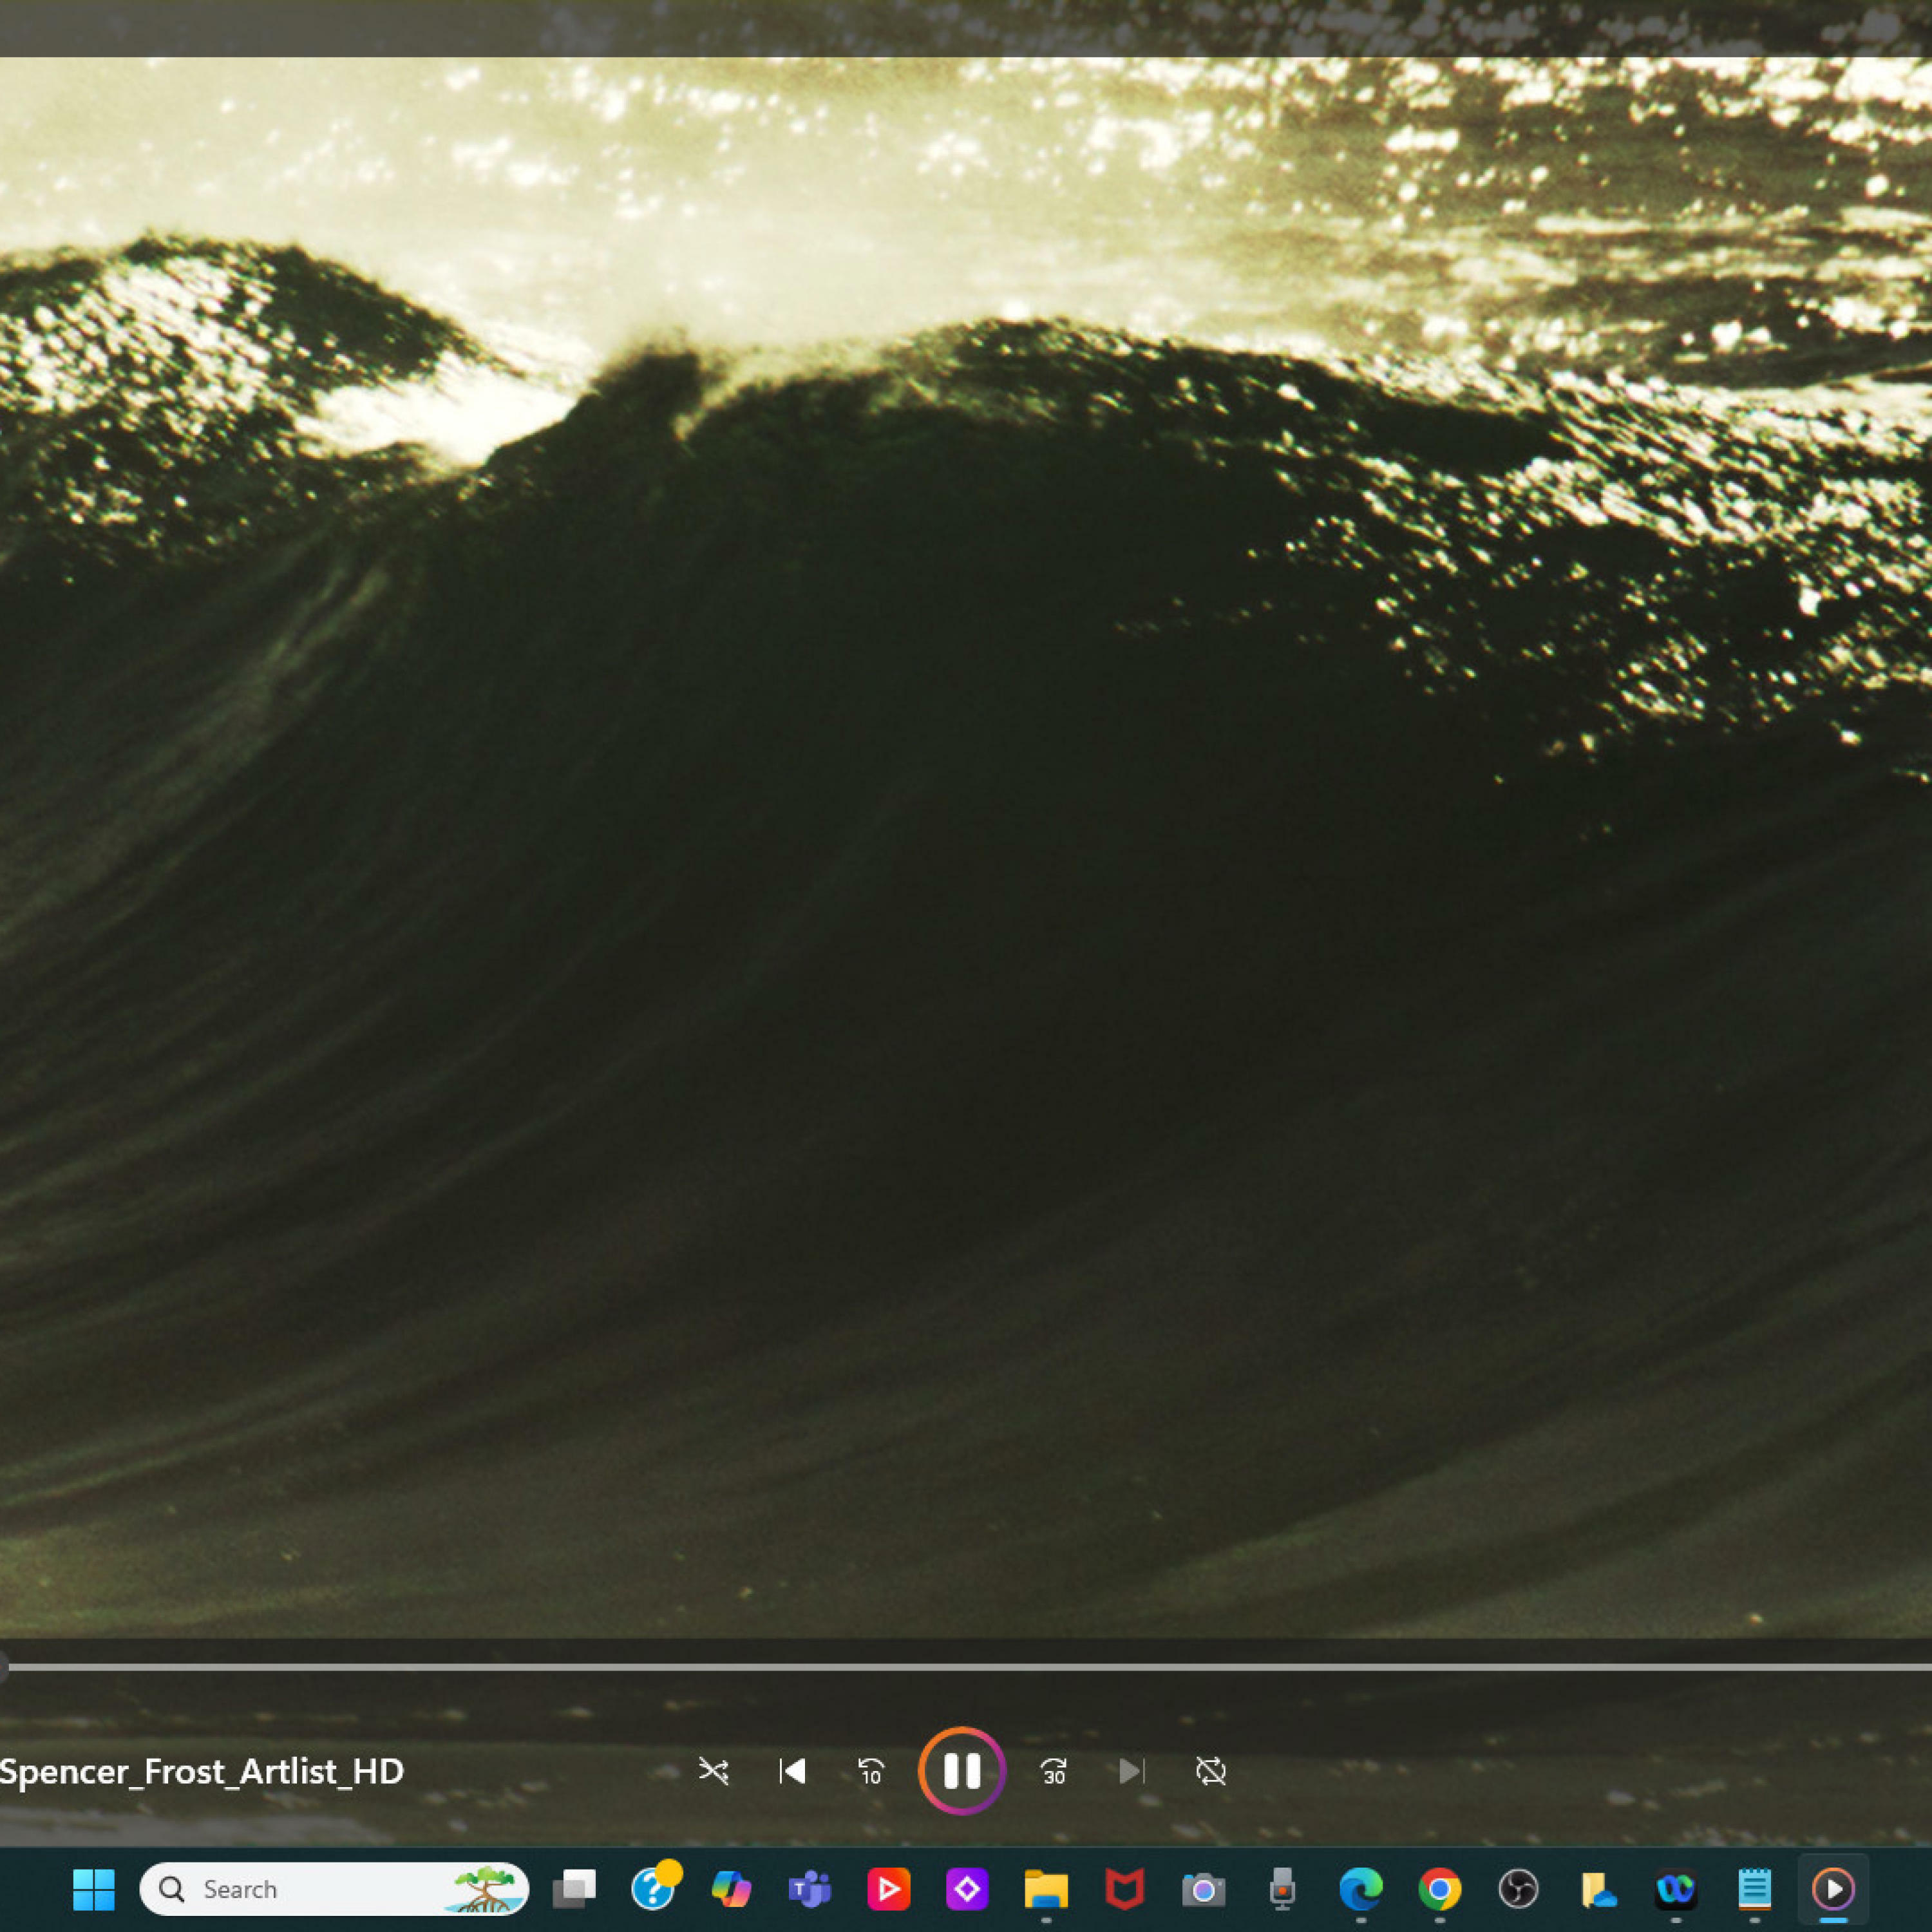The width and height of the screenshot is (1932, 1932).
Task: Open OBS Studio
Action: pyautogui.click(x=1518, y=1889)
